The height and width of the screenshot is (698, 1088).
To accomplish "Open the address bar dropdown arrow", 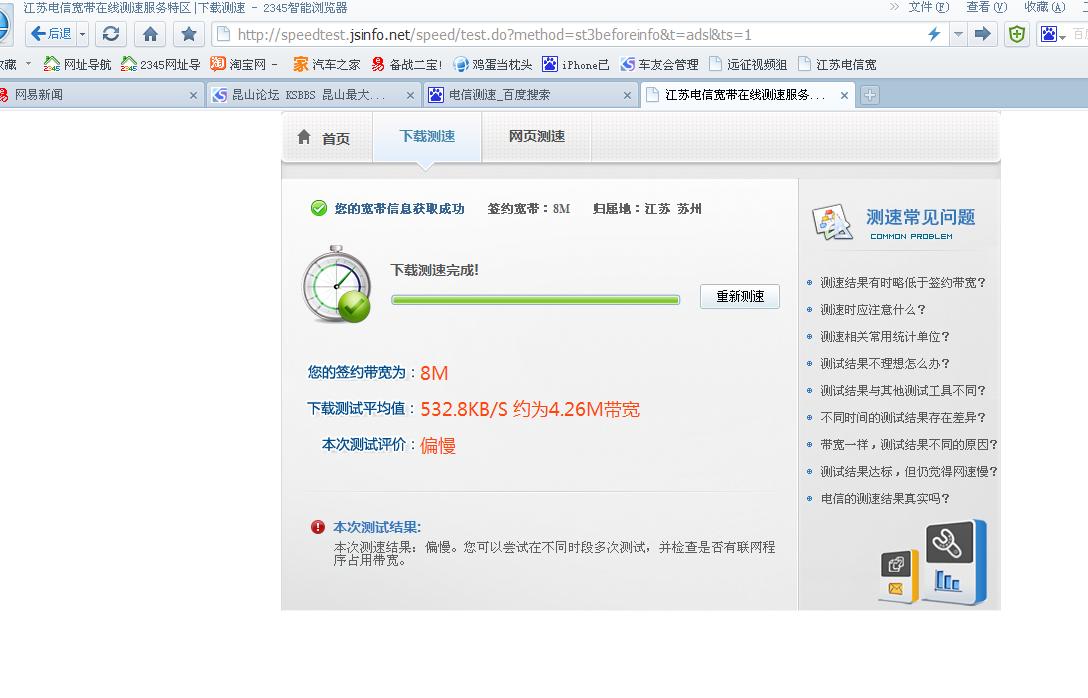I will (958, 34).
